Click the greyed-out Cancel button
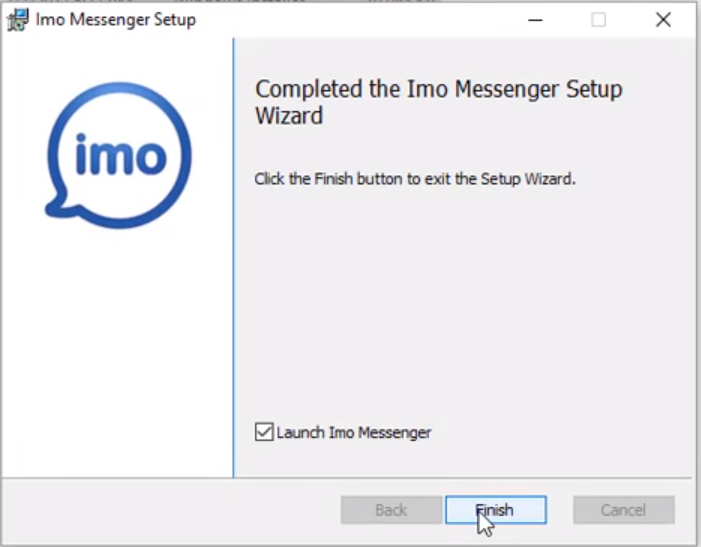Screen dimensions: 701x547 (x=624, y=510)
